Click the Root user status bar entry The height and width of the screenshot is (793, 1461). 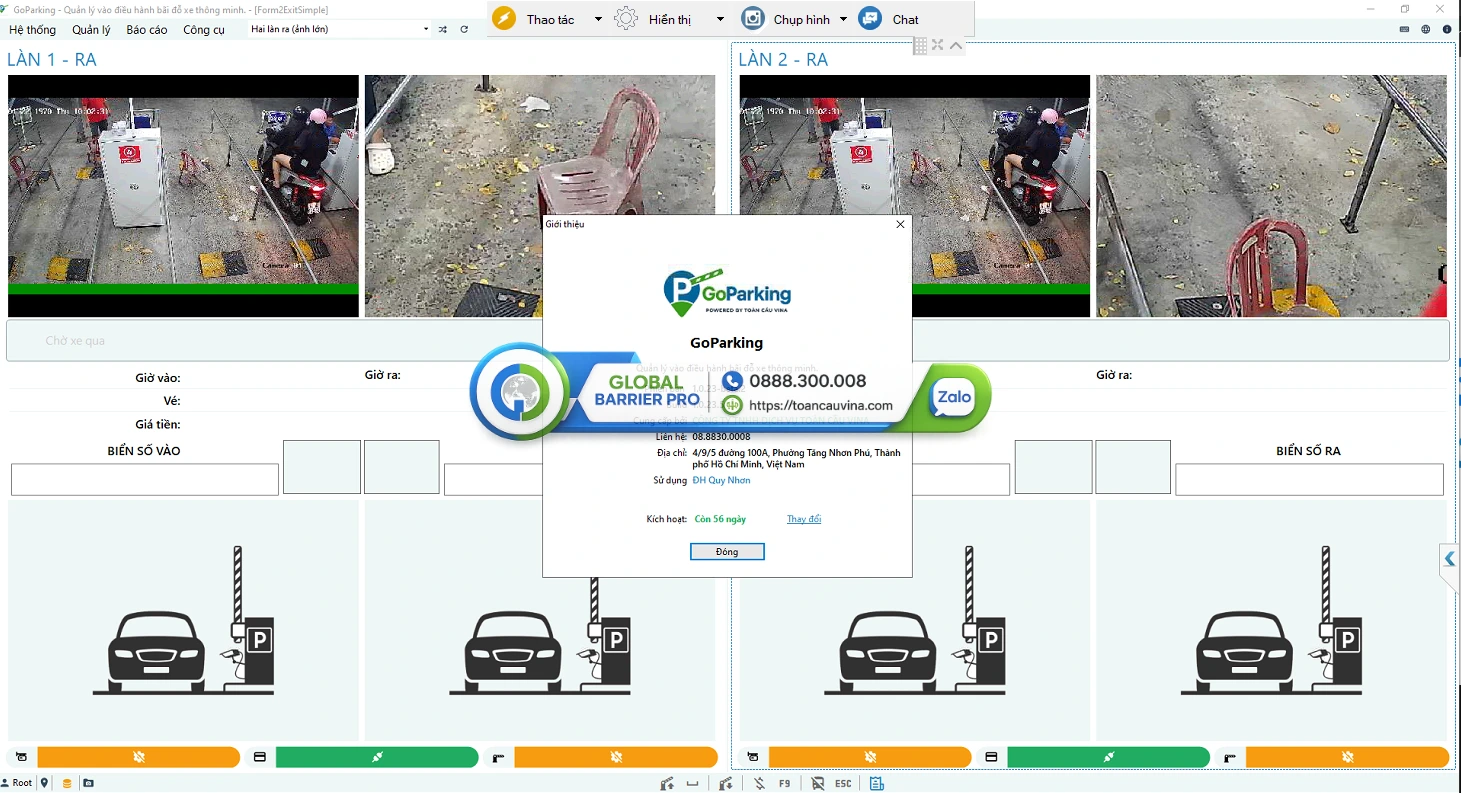(18, 783)
